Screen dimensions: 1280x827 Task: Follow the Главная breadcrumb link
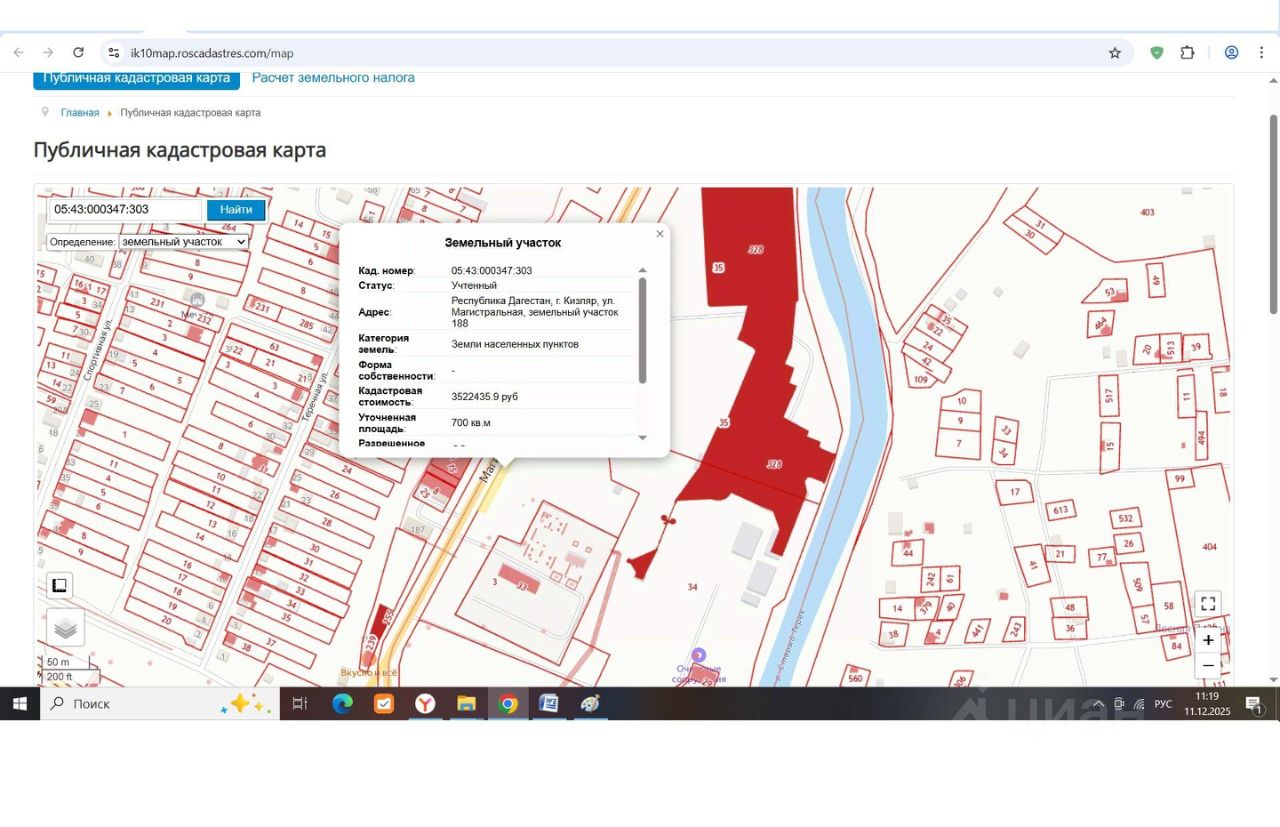(80, 113)
